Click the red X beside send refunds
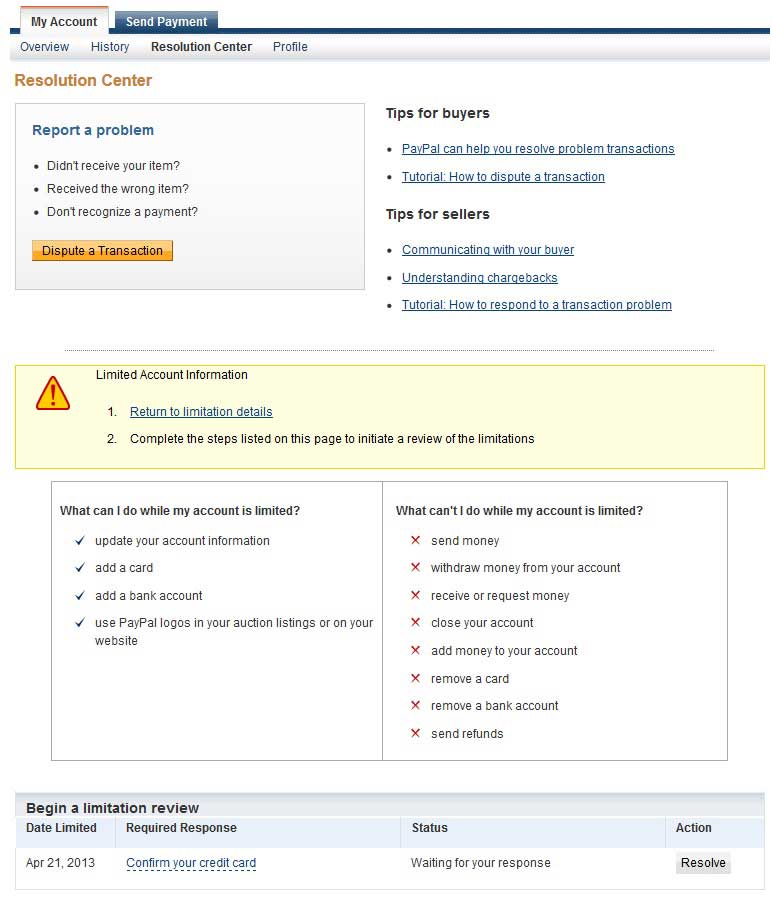The width and height of the screenshot is (772, 900). (415, 733)
